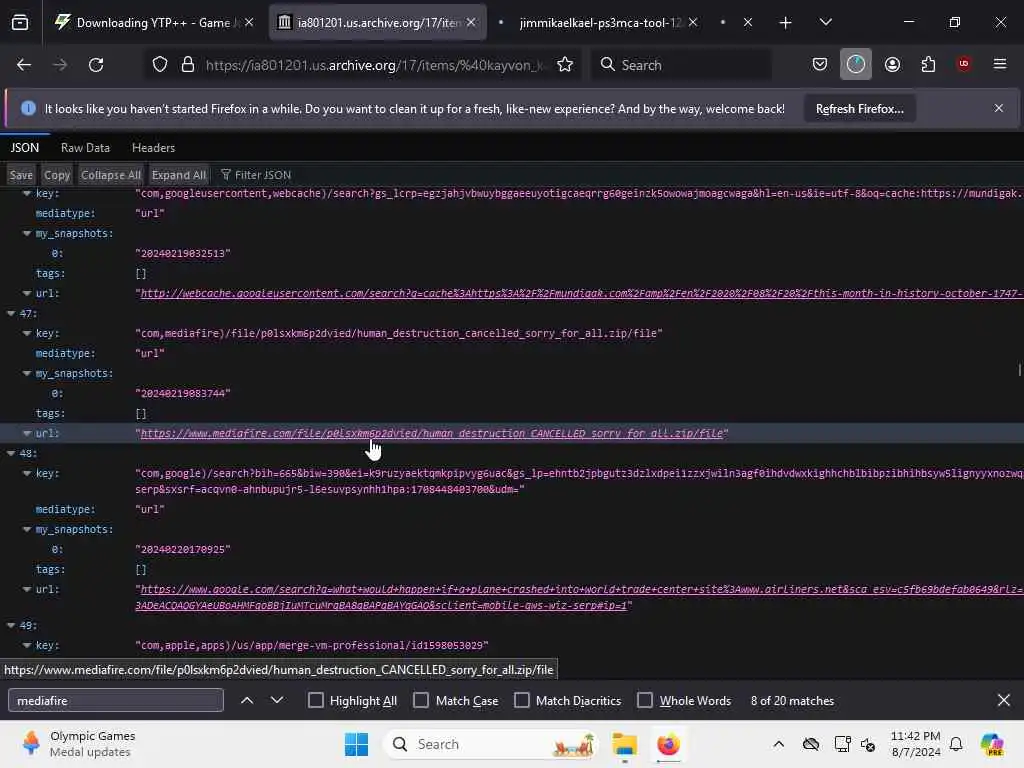Open the Firefox account profile icon
This screenshot has height=768, width=1024.
(x=892, y=64)
